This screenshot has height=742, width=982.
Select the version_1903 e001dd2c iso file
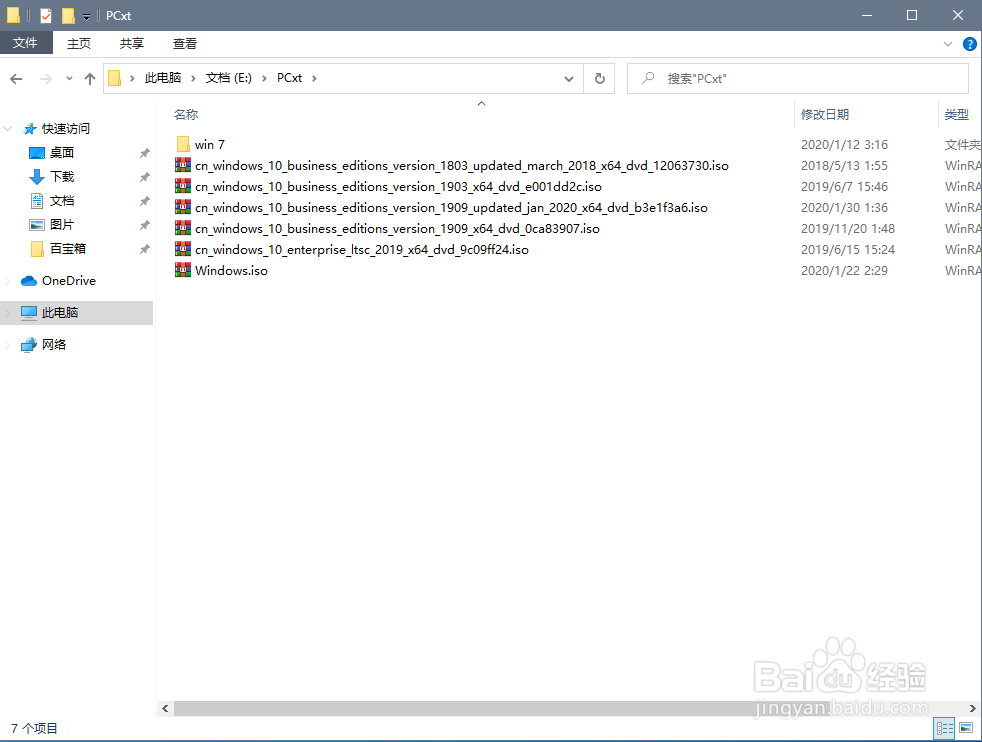(x=398, y=187)
